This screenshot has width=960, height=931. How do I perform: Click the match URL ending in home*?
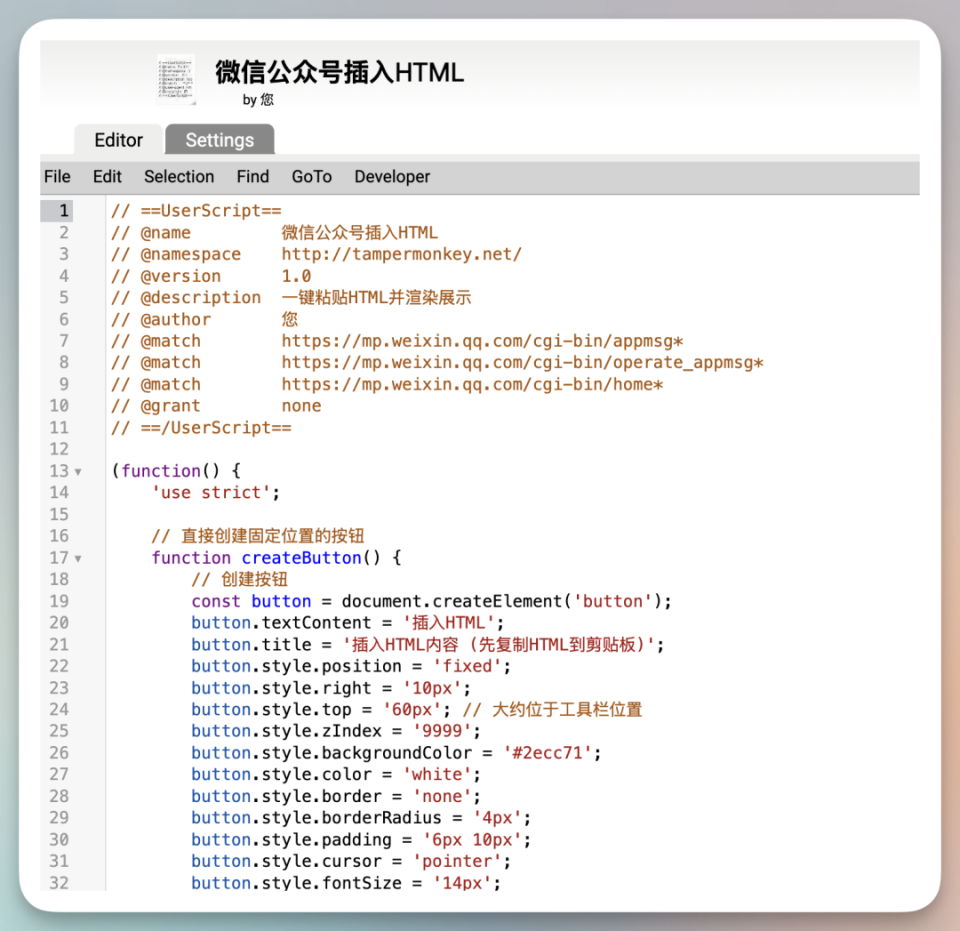(472, 384)
